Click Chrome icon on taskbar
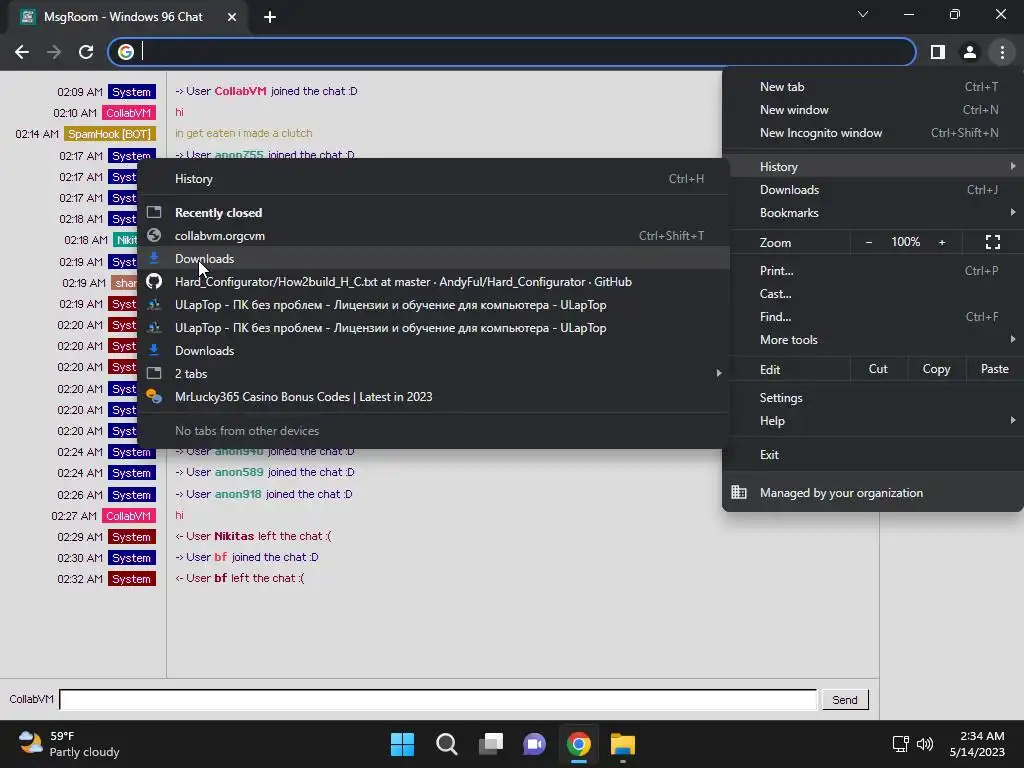 pyautogui.click(x=579, y=744)
